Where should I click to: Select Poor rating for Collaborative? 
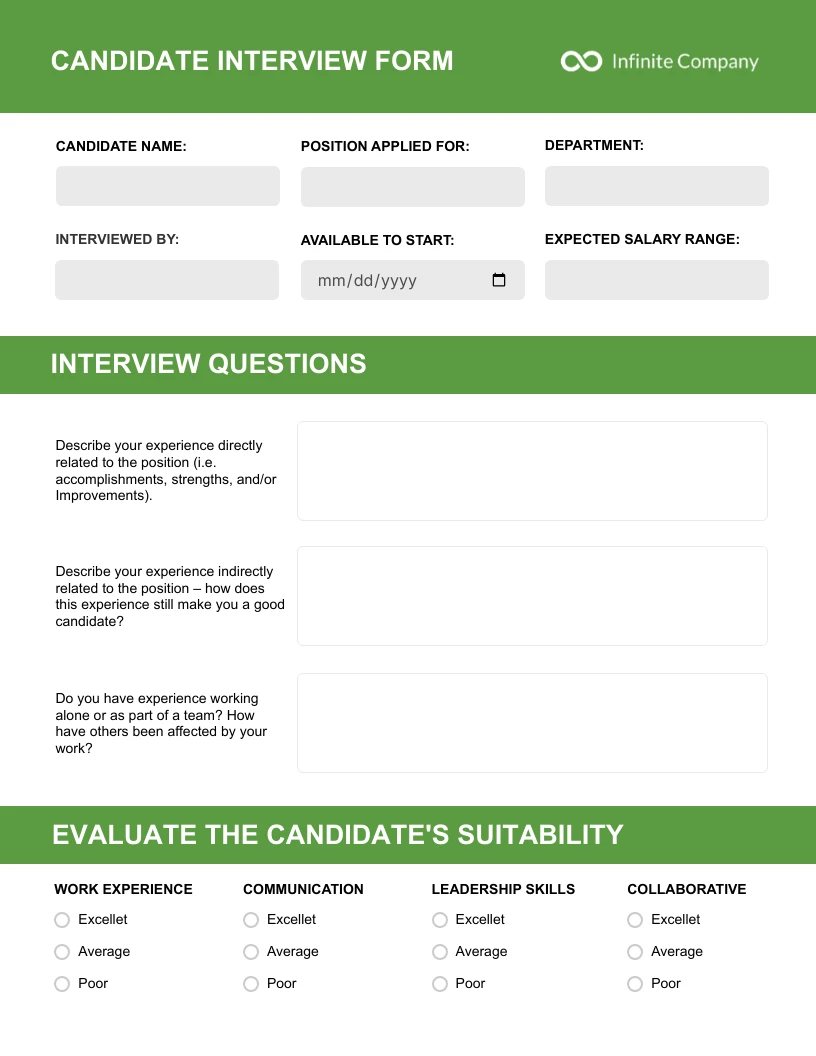point(635,984)
